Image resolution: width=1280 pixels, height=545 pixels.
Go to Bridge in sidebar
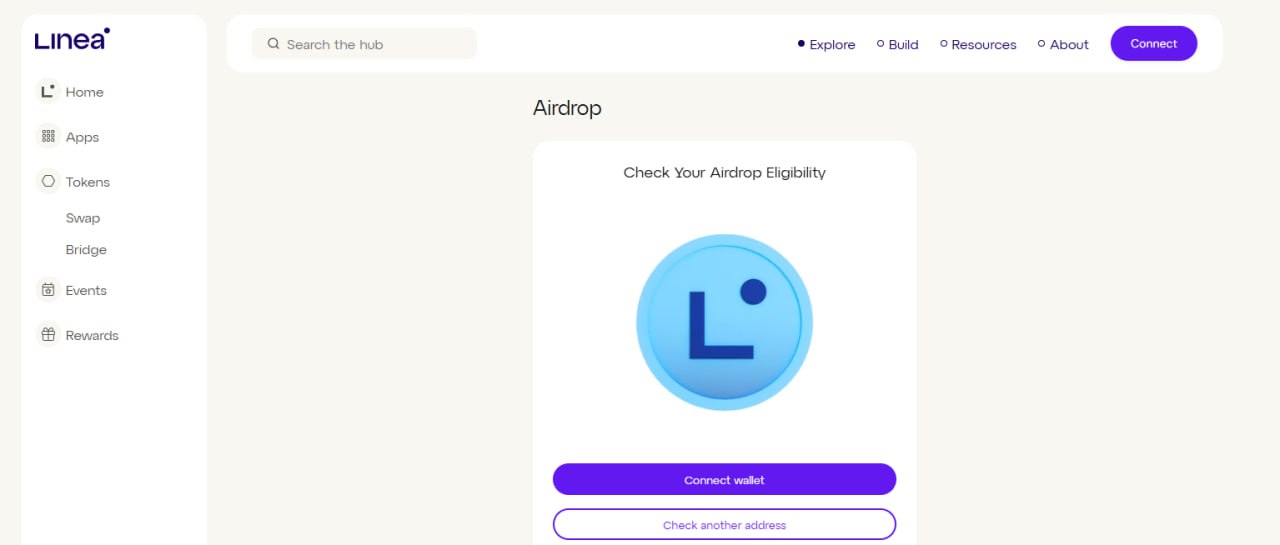pyautogui.click(x=86, y=250)
